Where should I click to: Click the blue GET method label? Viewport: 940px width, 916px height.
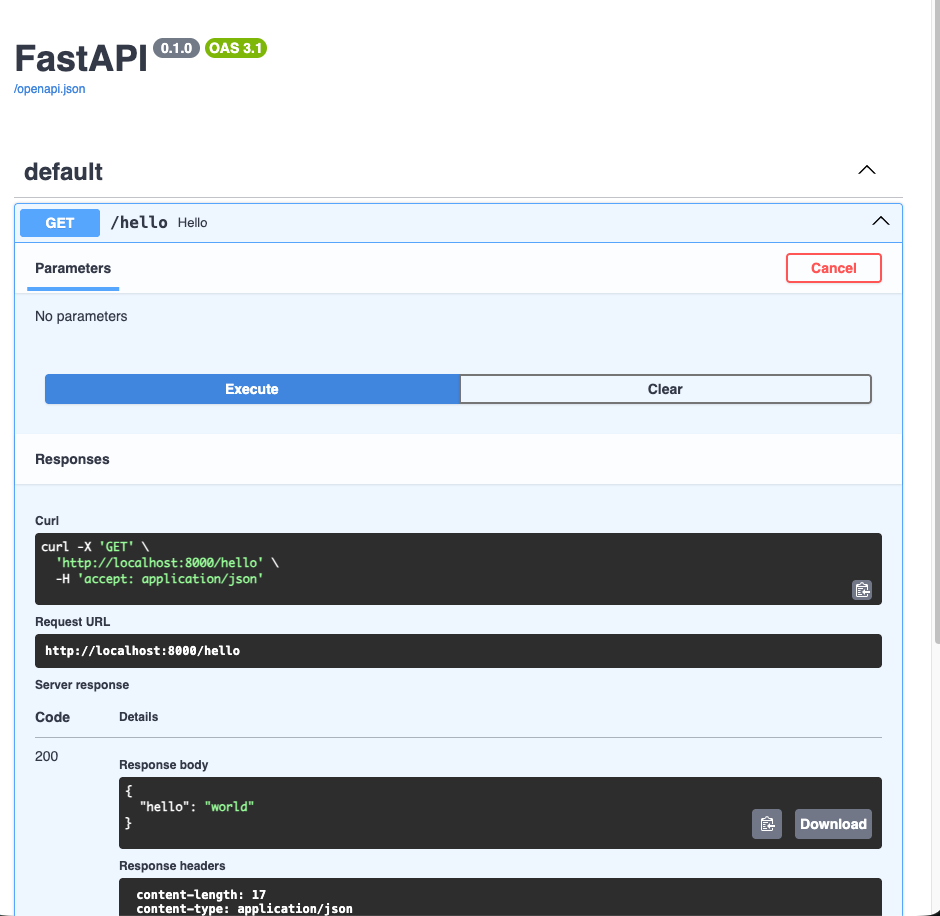pos(59,222)
